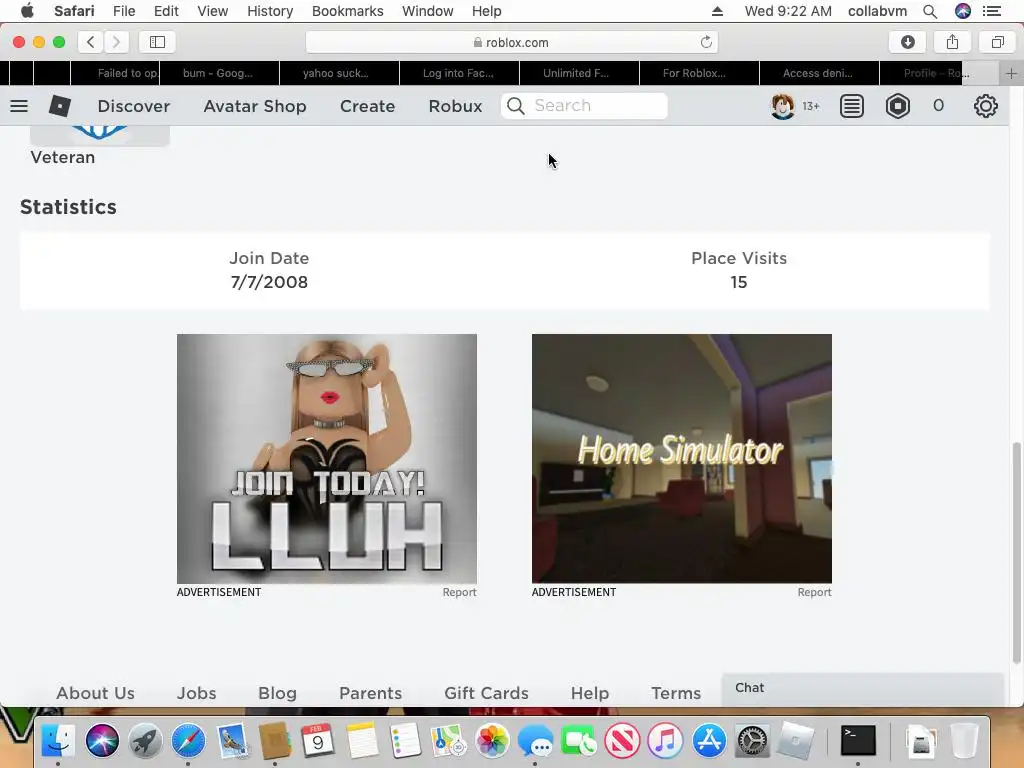1024x768 pixels.
Task: Open Safari's share button
Action: pyautogui.click(x=952, y=42)
